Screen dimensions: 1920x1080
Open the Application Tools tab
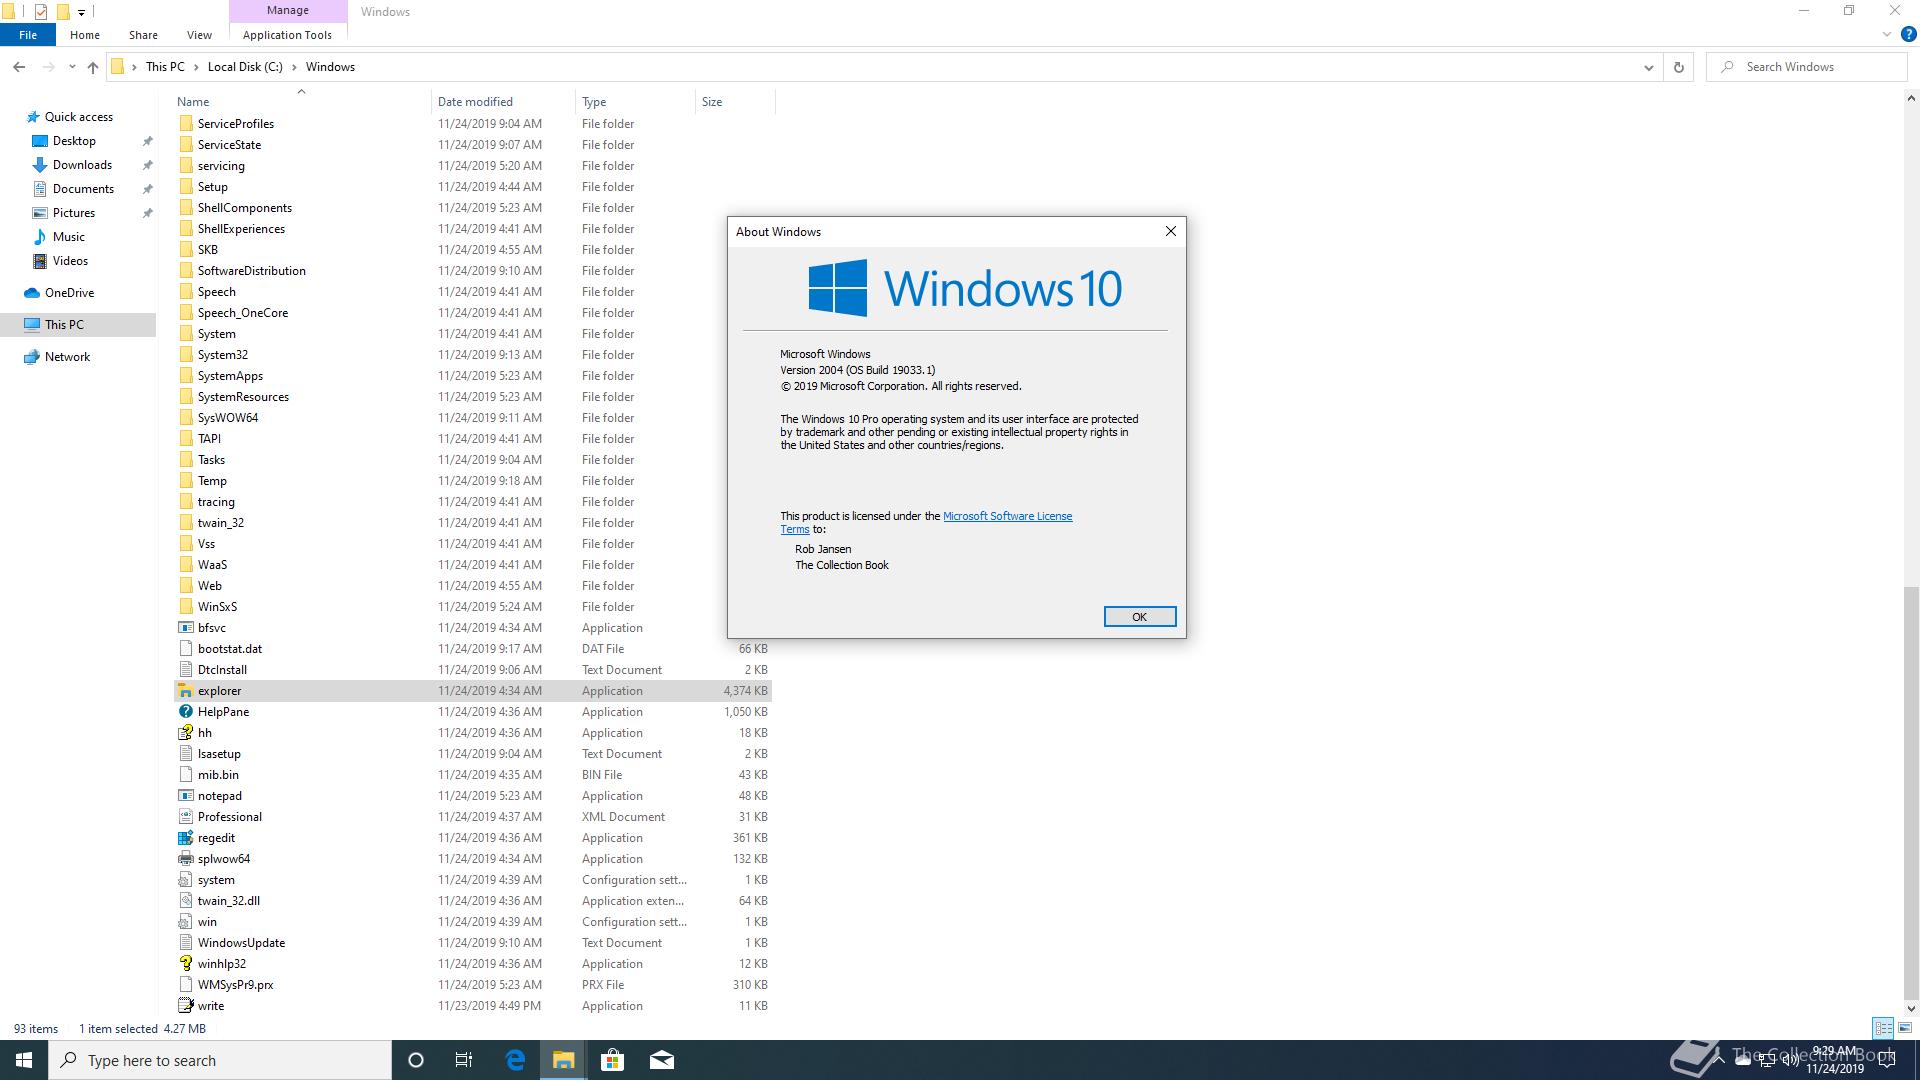[287, 35]
